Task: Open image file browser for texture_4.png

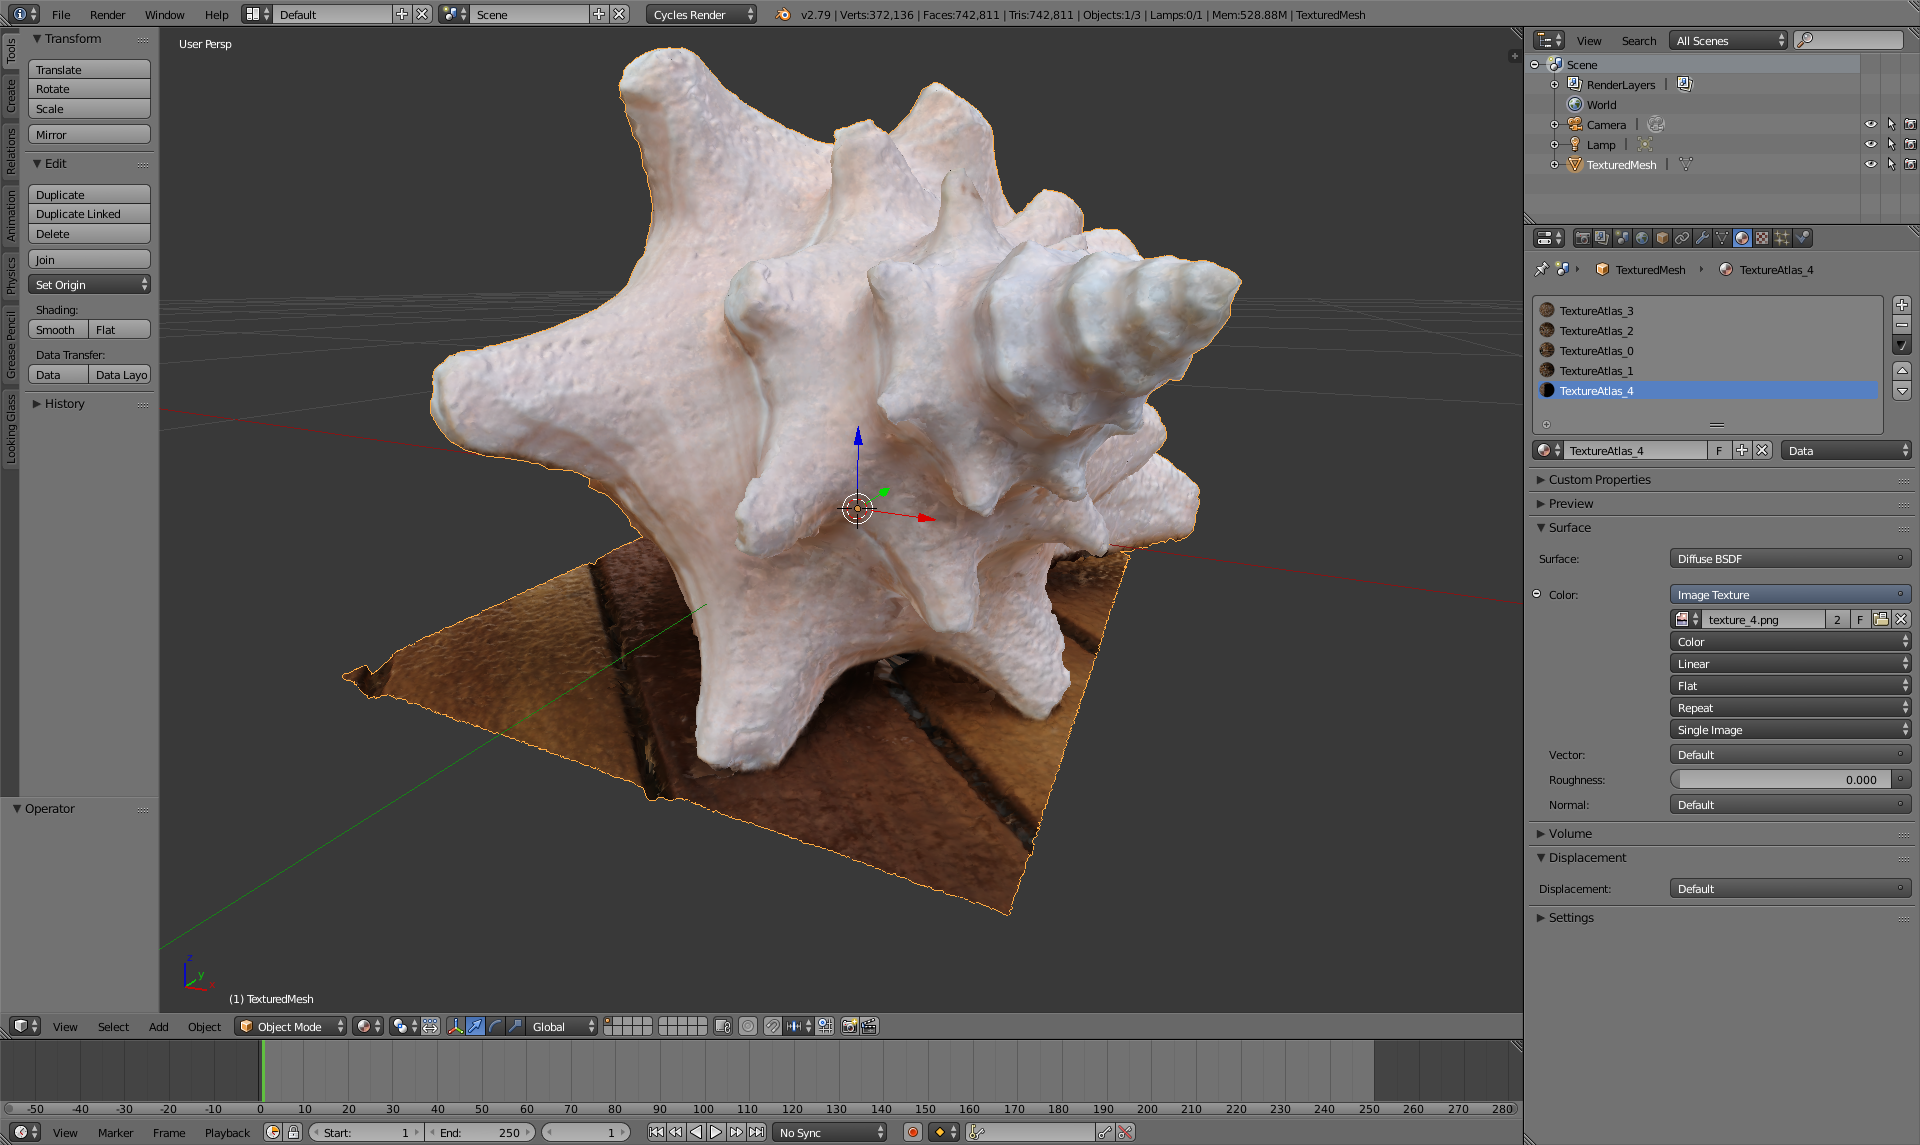Action: tap(1881, 619)
